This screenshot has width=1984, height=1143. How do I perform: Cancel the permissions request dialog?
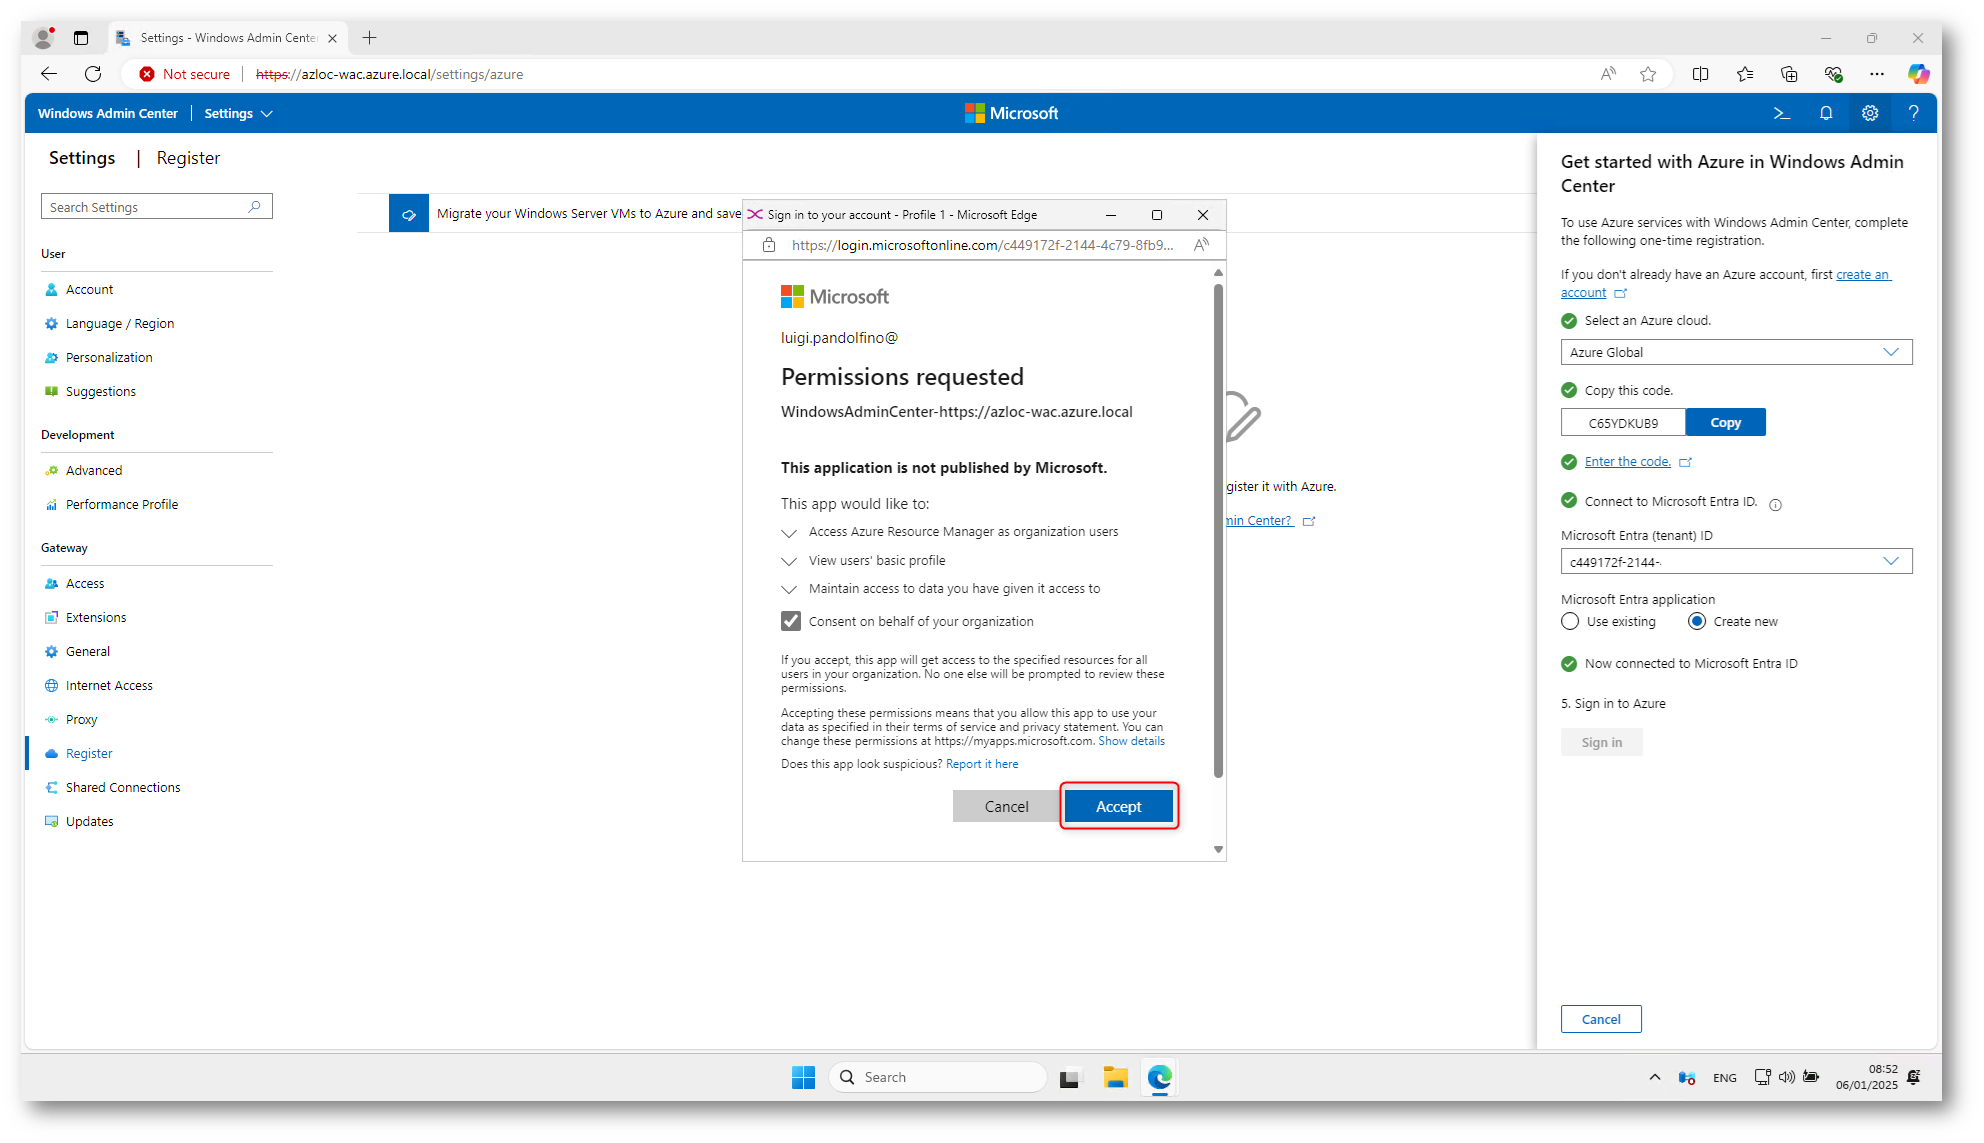click(1005, 806)
